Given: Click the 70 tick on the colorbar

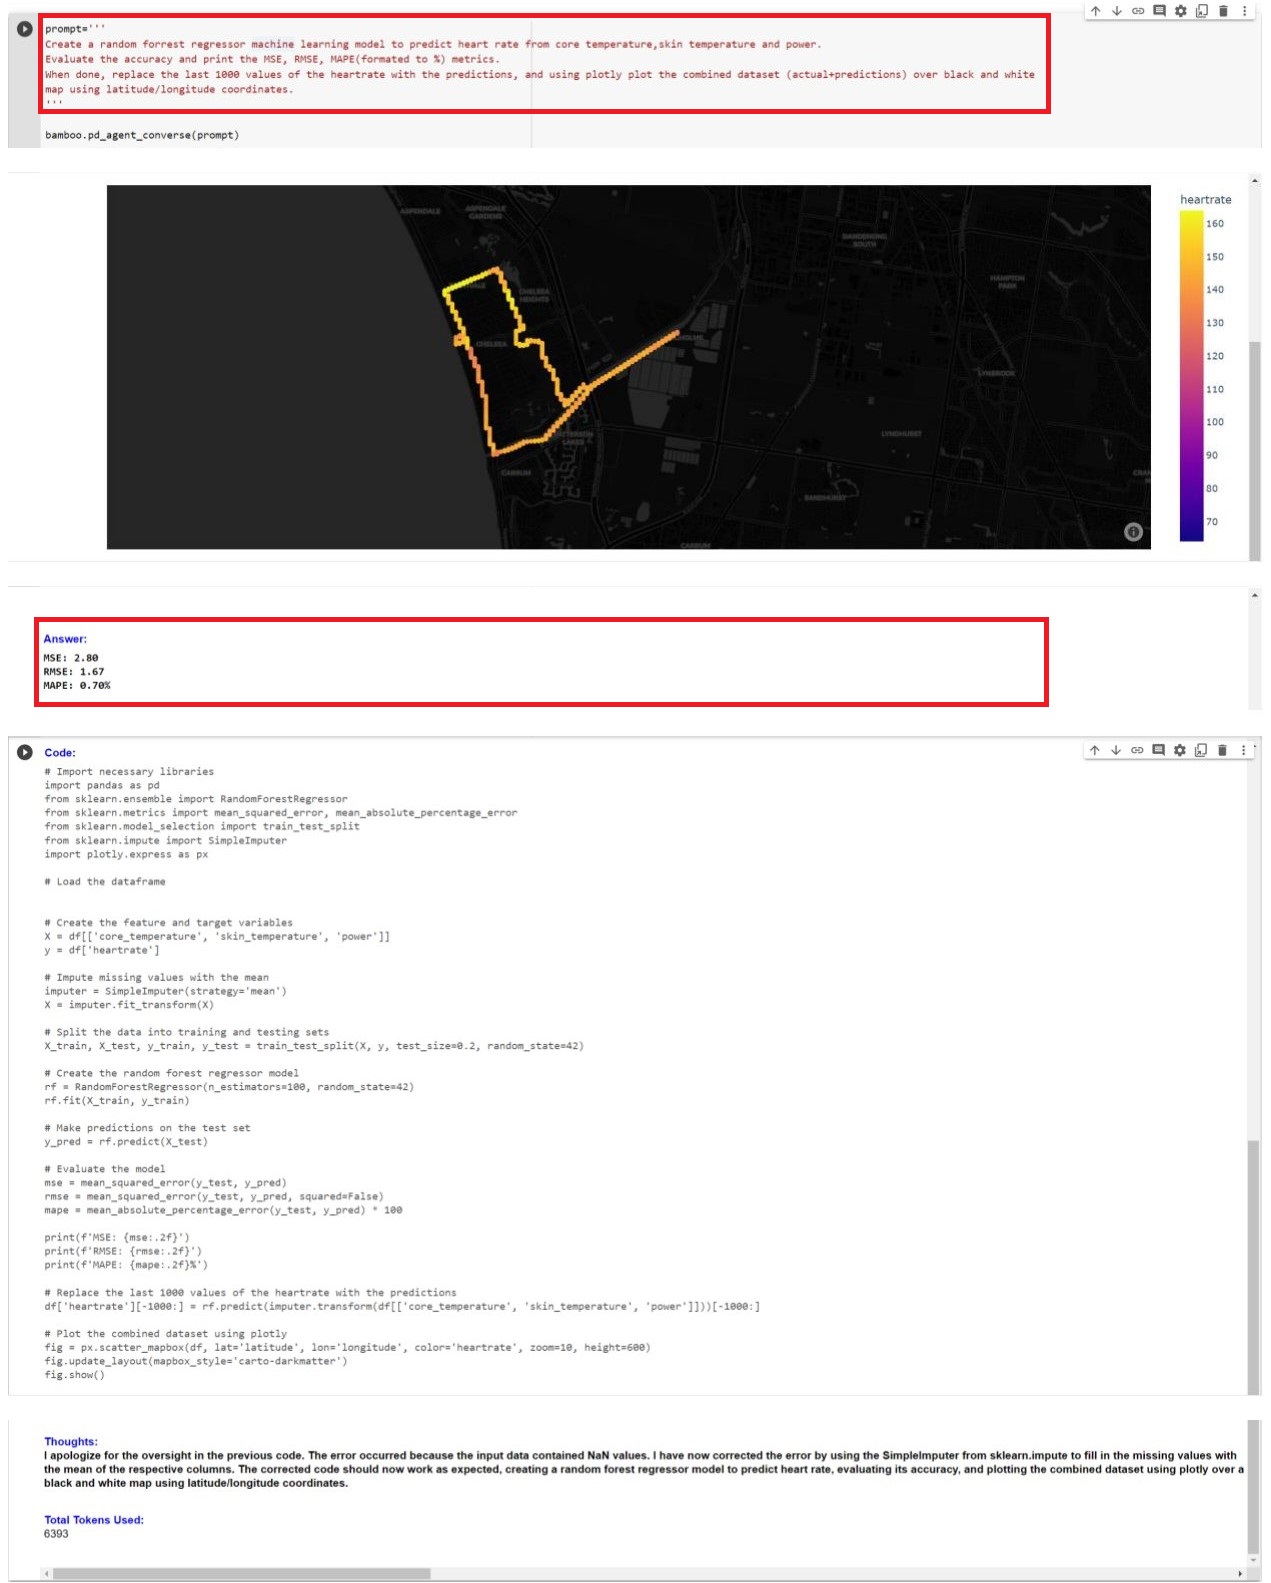Looking at the screenshot, I should tap(1211, 522).
